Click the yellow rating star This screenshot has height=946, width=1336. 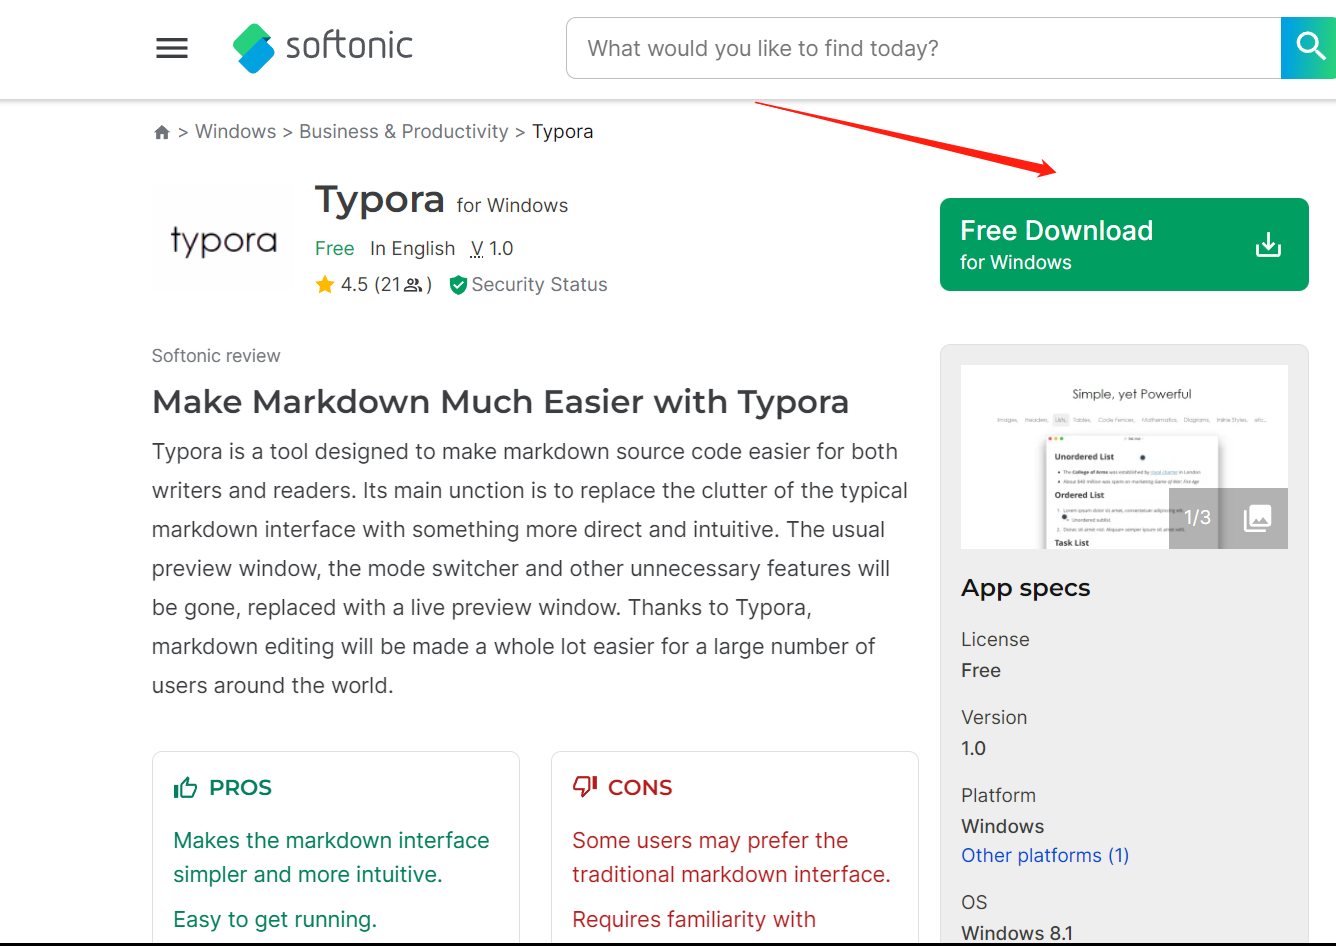click(x=325, y=285)
